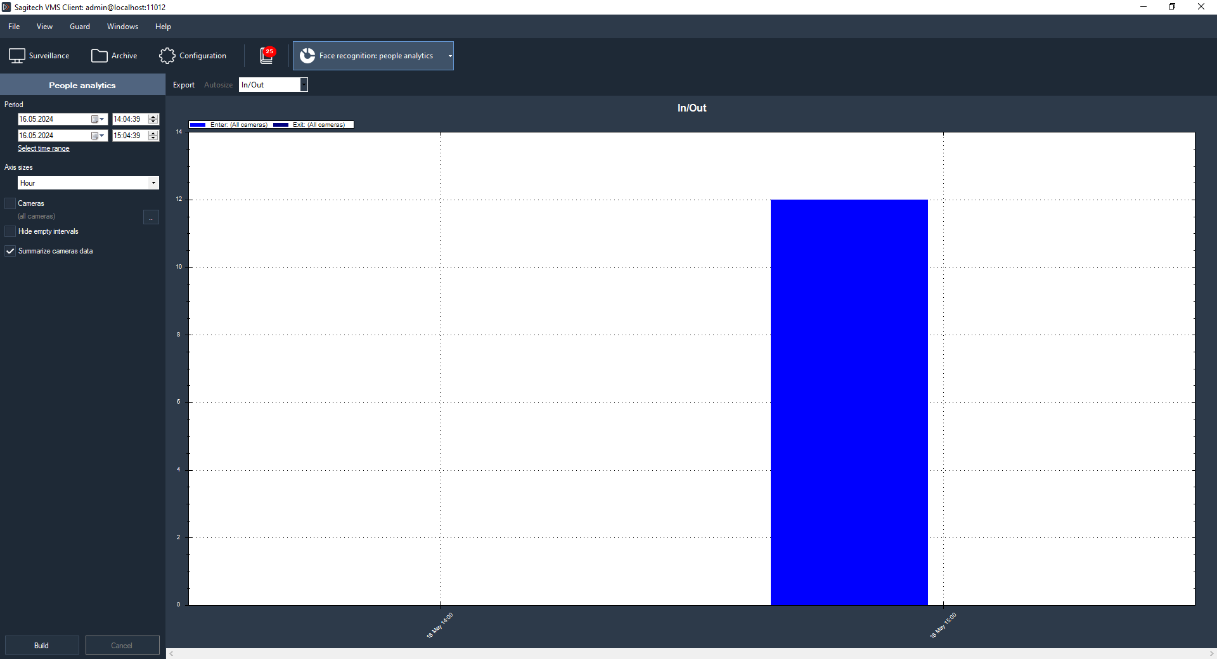This screenshot has height=659, width=1217.
Task: Open calendar picker for end date
Action: click(x=98, y=135)
